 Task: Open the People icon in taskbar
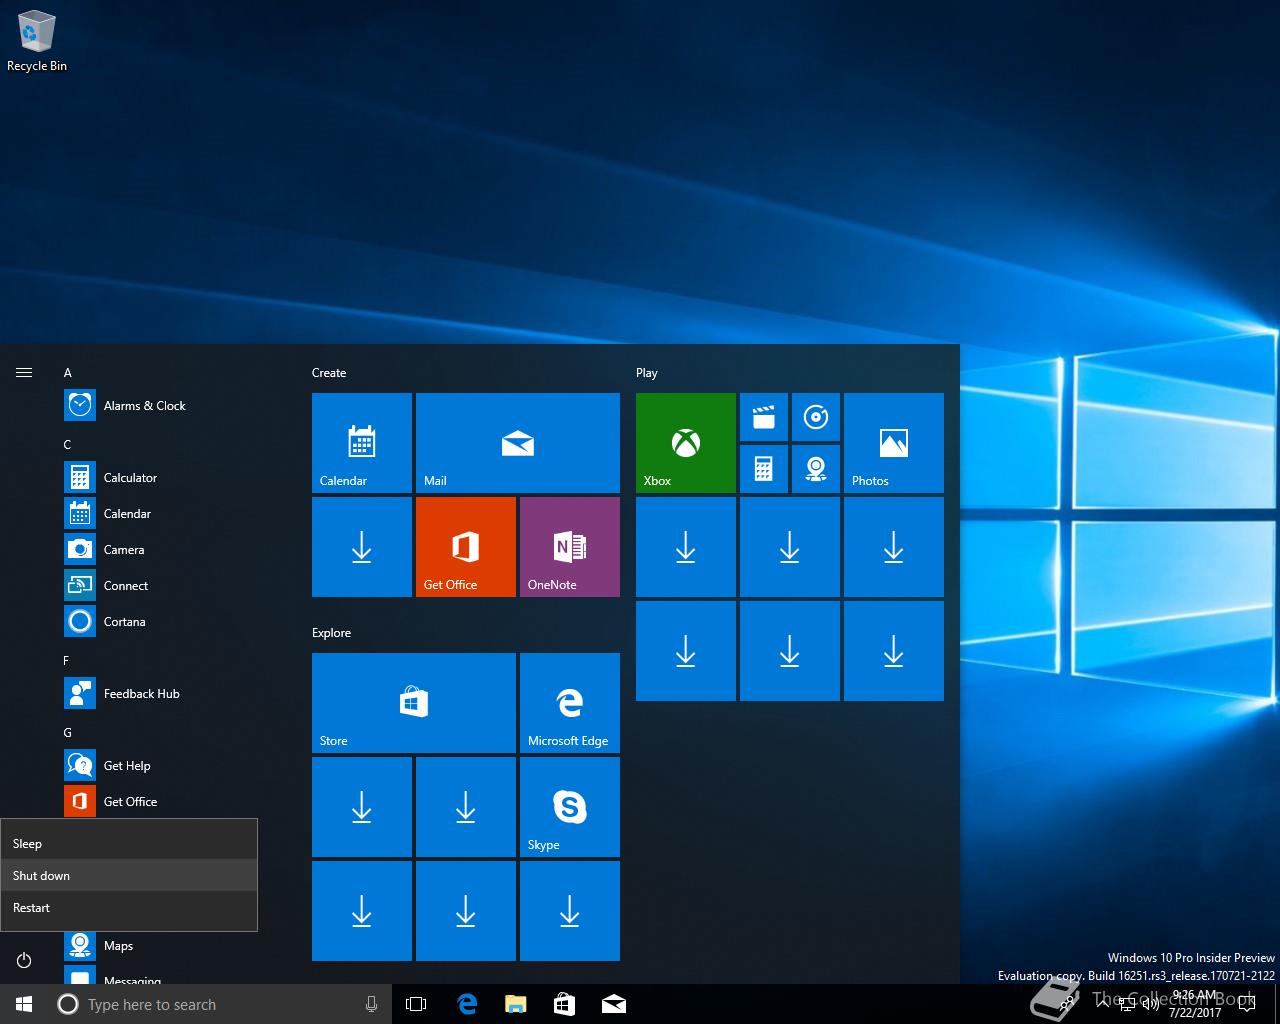(1068, 1004)
